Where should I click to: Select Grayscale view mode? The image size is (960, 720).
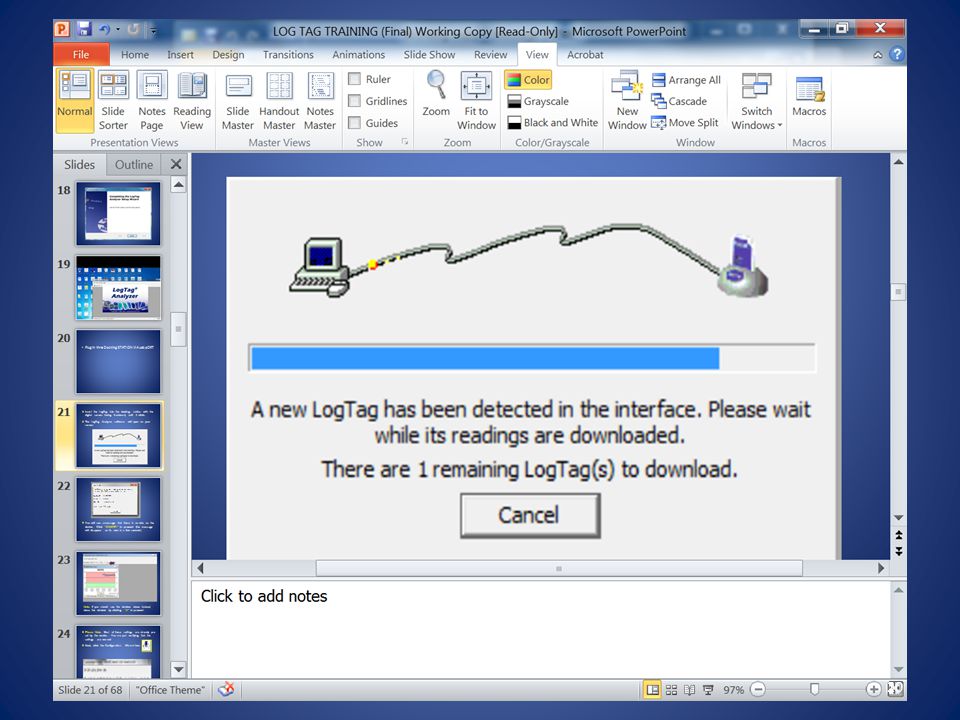(x=538, y=101)
